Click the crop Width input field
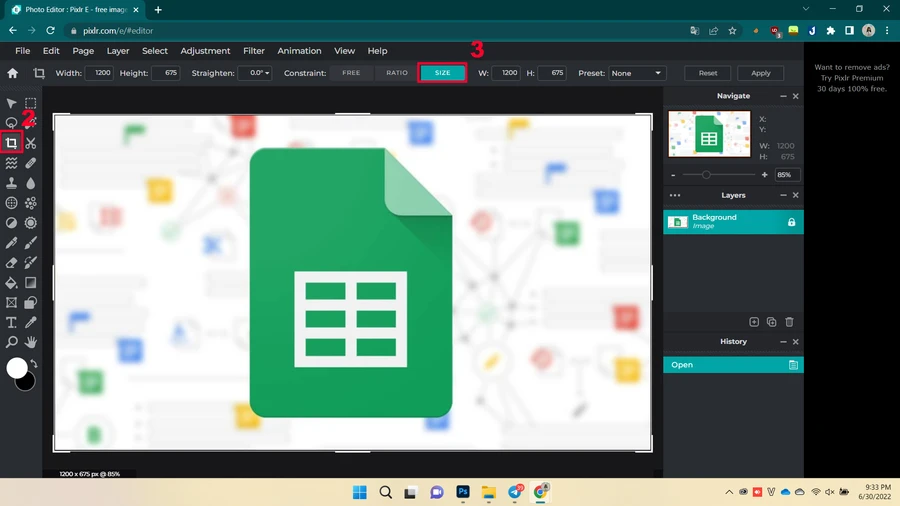The image size is (900, 506). [99, 73]
